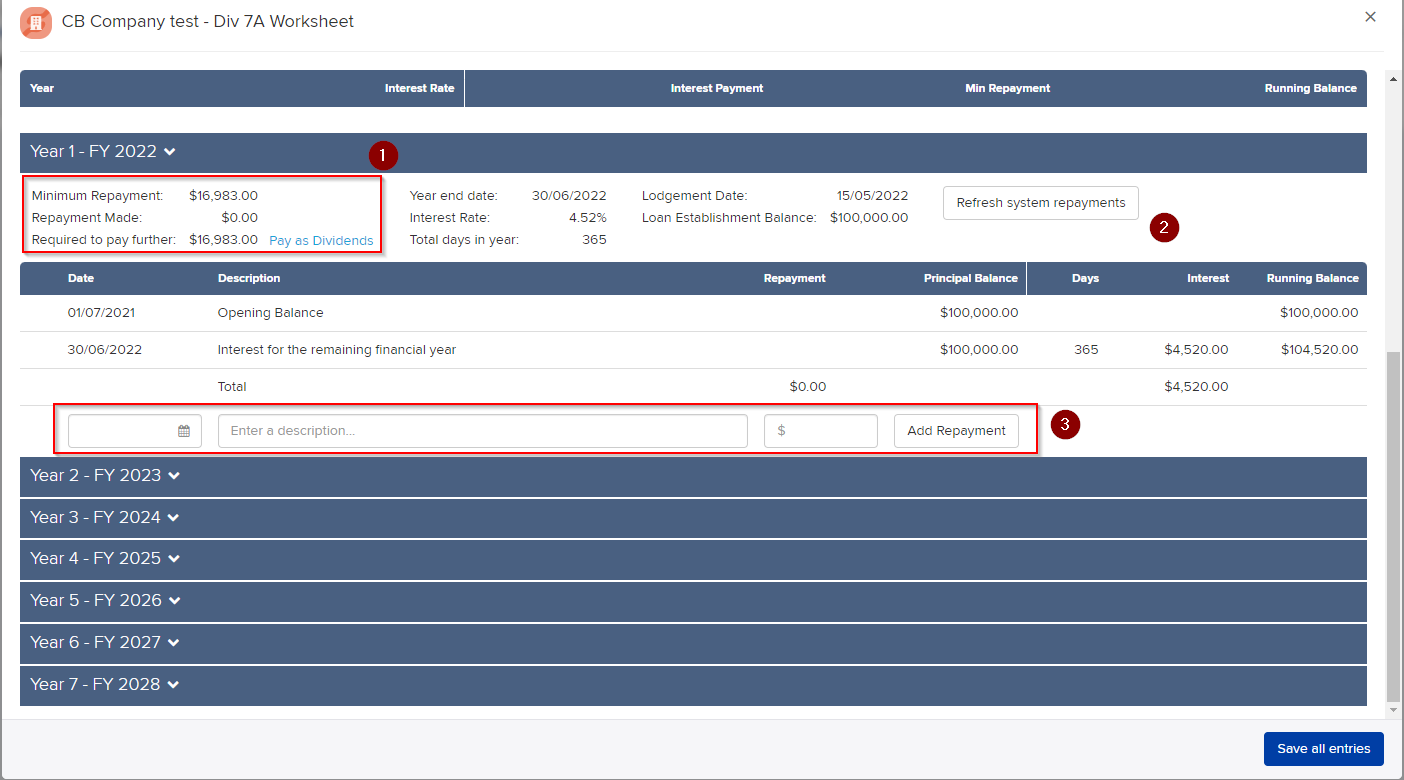This screenshot has height=780, width=1404.
Task: Expand the Year 4 - FY 2025 section
Action: pos(105,559)
